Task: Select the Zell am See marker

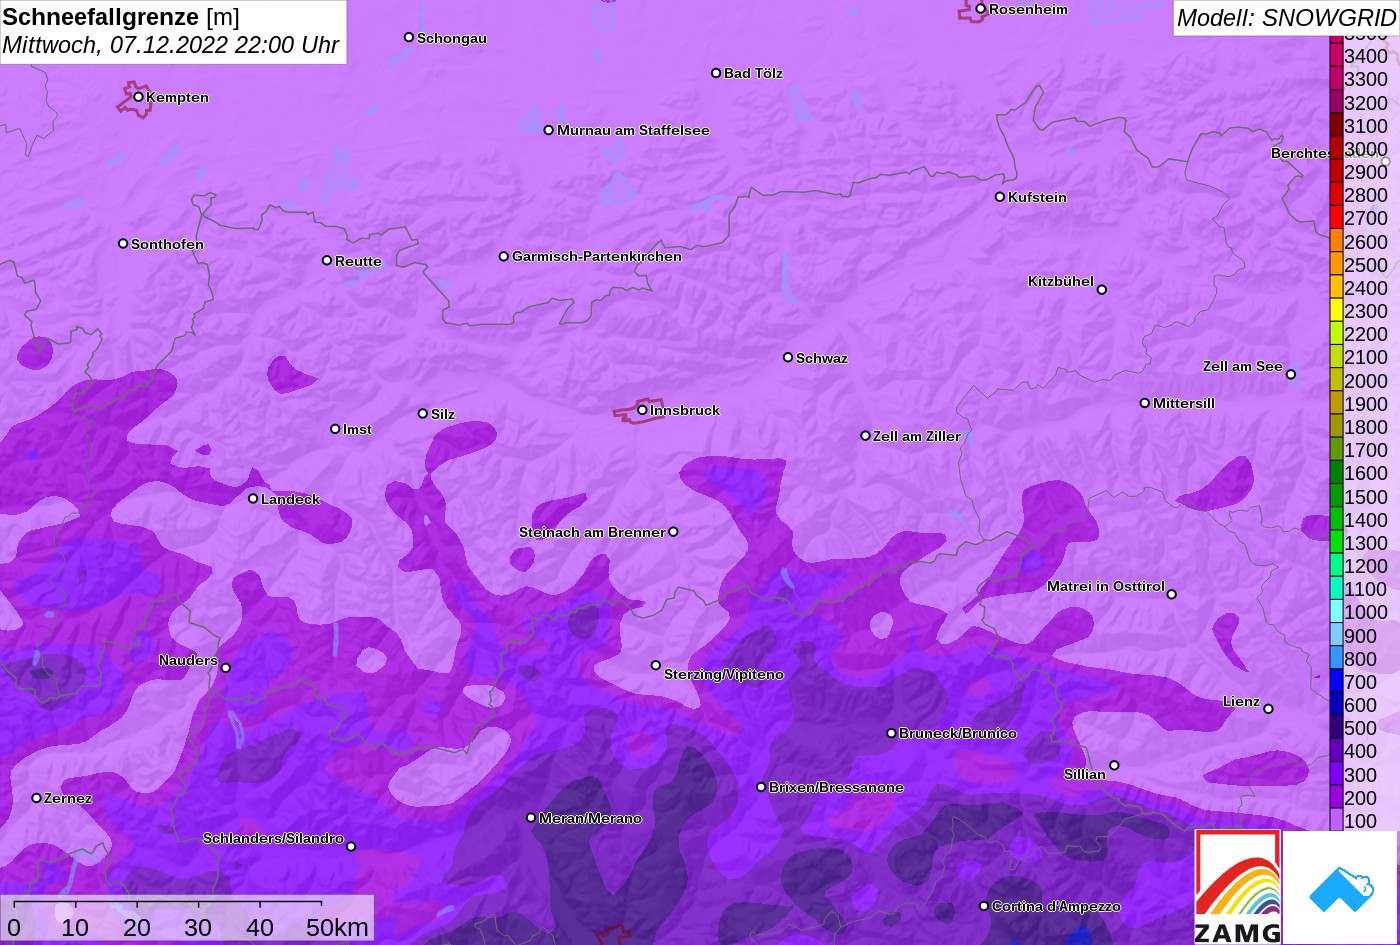Action: pos(1291,375)
